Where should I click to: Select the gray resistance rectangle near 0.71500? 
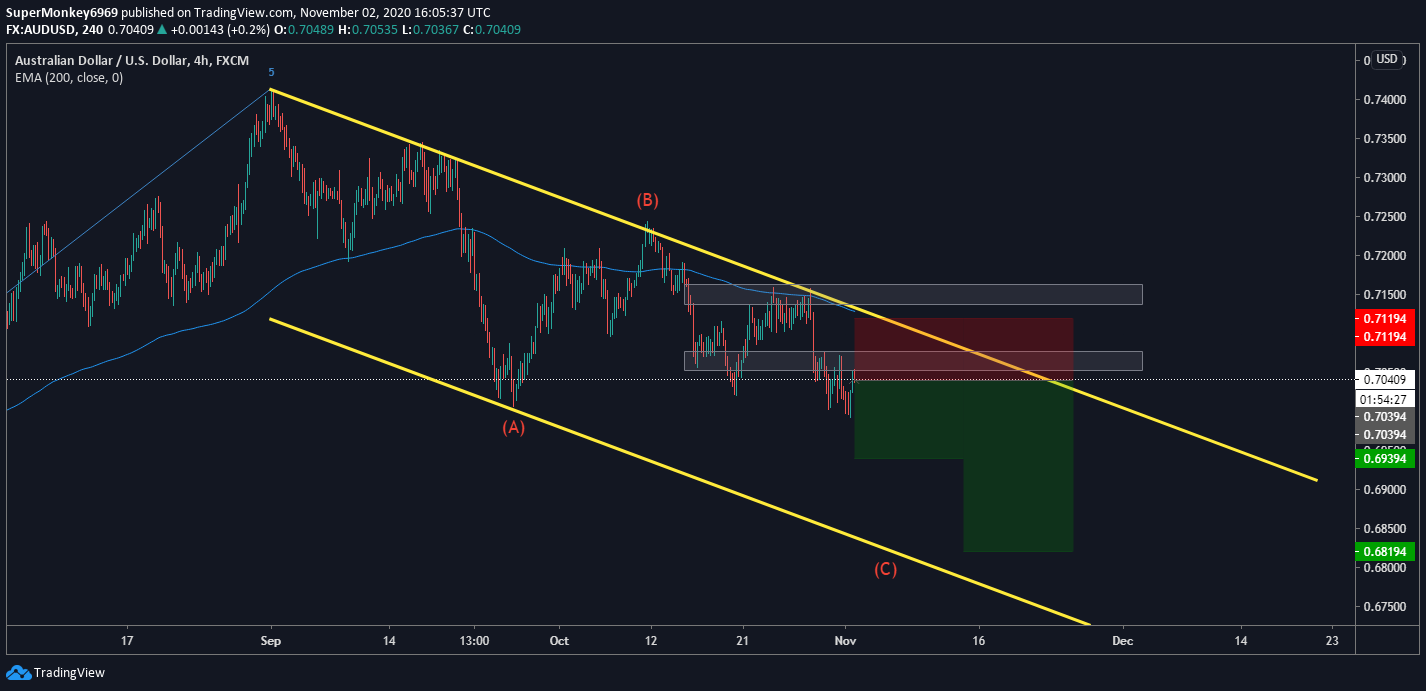tap(913, 294)
